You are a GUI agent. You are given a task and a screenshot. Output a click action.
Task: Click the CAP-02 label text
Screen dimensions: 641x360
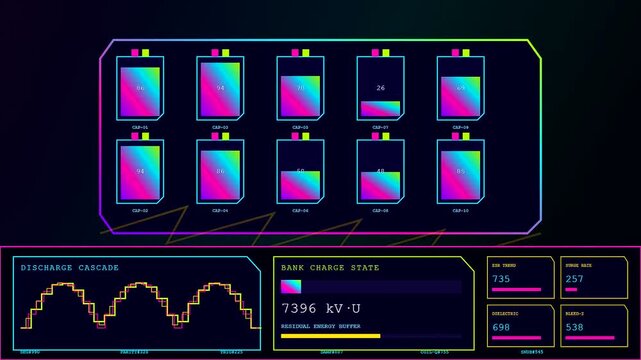pyautogui.click(x=140, y=211)
